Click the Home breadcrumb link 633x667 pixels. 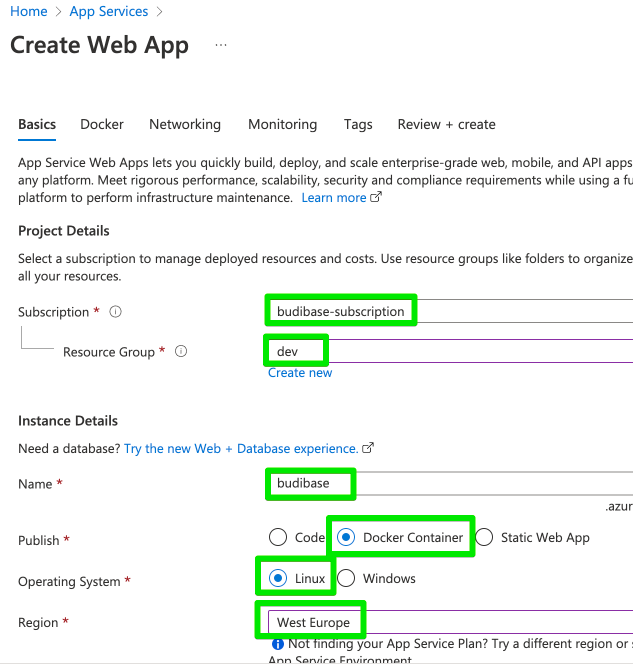click(x=29, y=11)
